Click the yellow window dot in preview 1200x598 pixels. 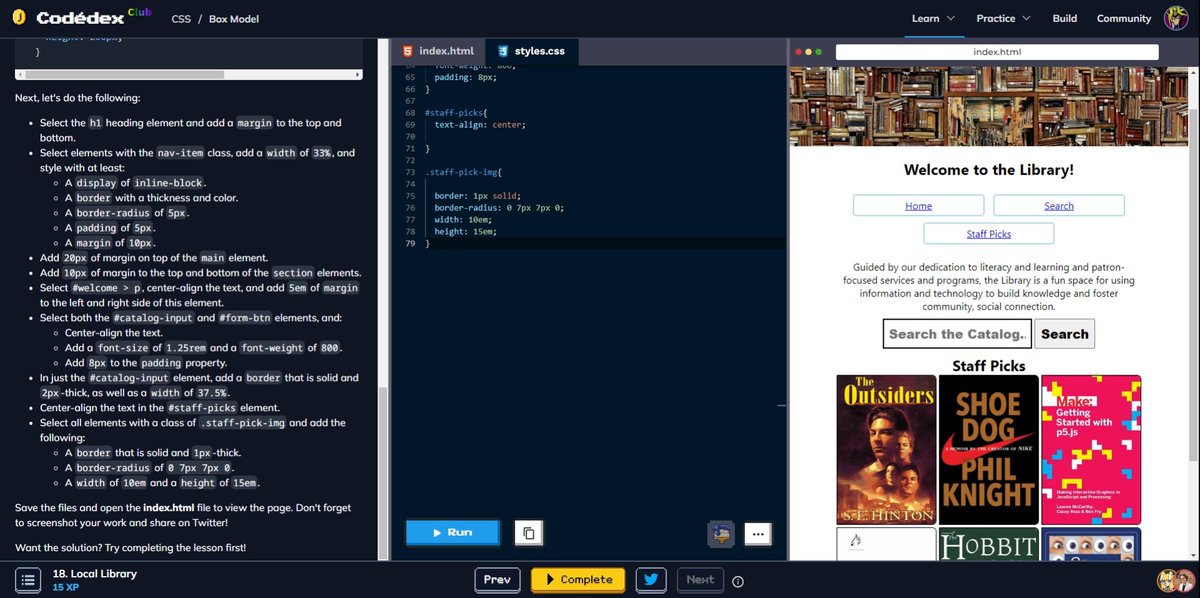pos(808,52)
